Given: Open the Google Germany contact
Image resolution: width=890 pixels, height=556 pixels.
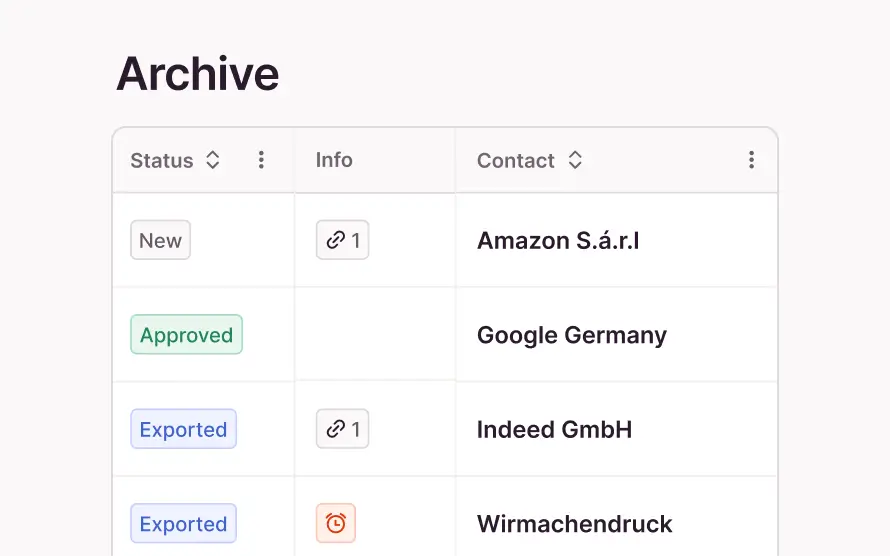Looking at the screenshot, I should 571,335.
